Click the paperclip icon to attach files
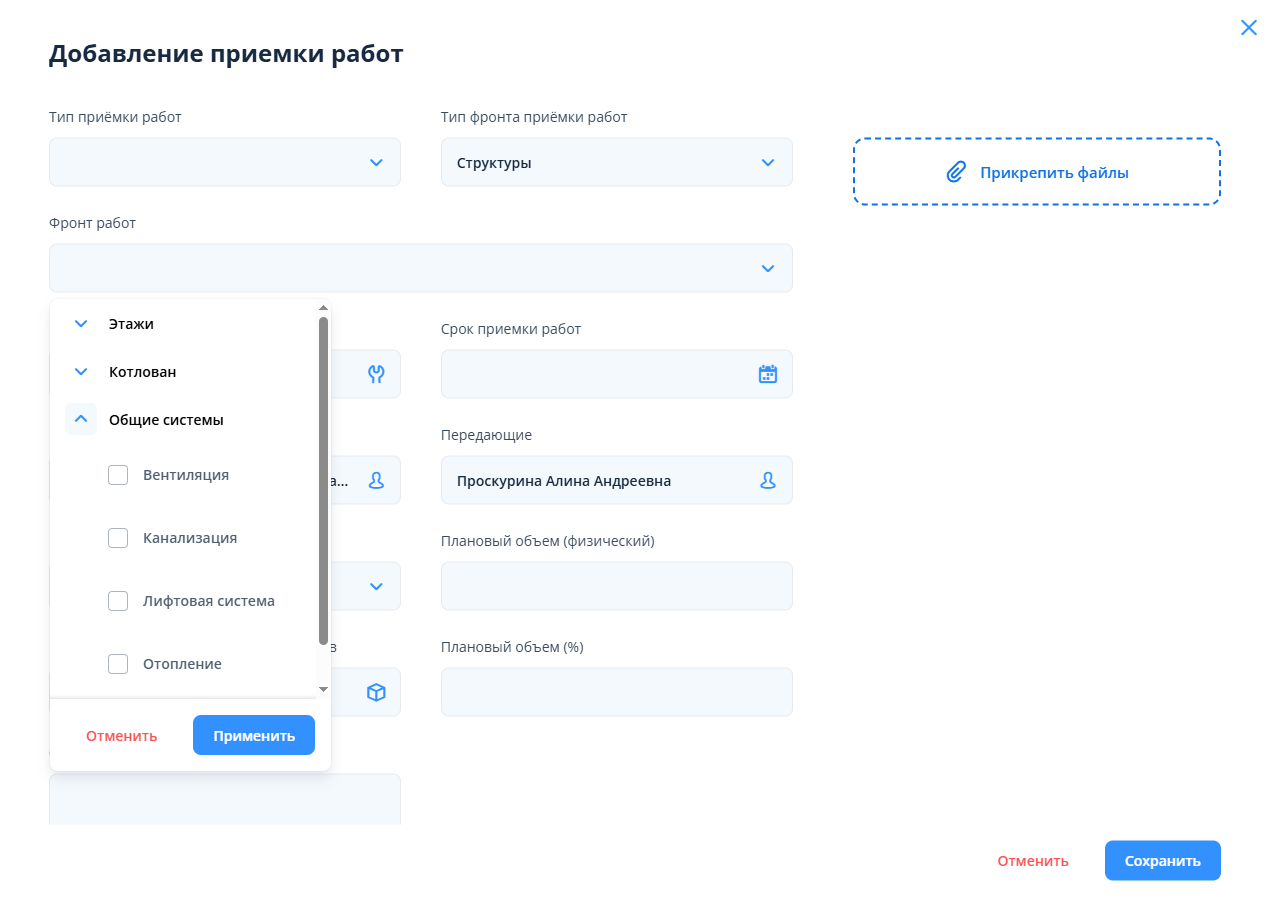 [956, 173]
